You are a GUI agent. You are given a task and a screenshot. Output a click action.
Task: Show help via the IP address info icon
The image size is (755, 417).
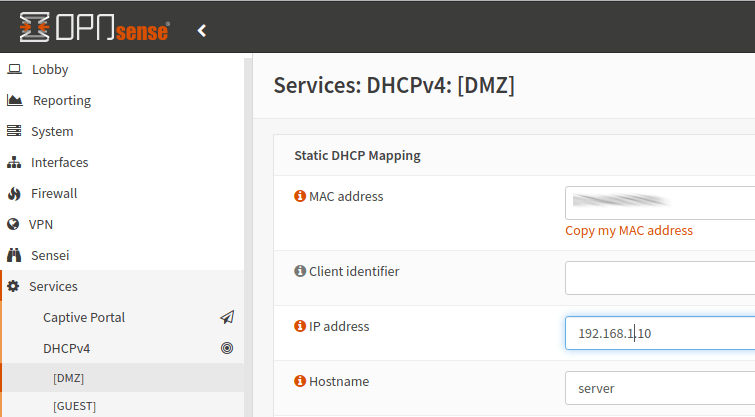(299, 326)
